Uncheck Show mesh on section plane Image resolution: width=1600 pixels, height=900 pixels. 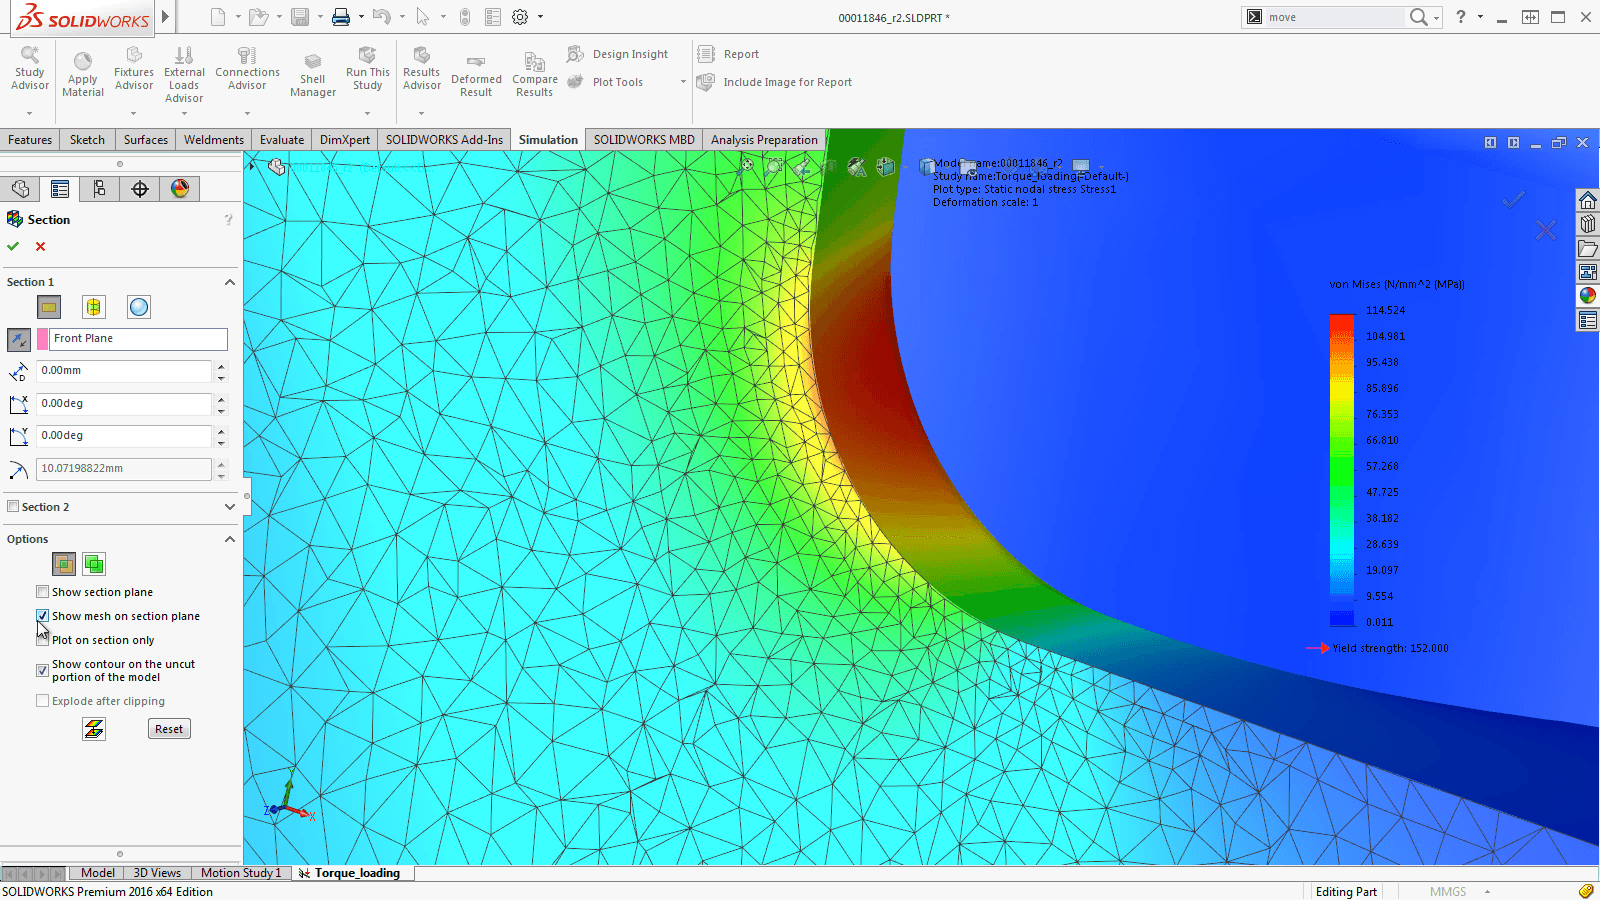click(x=42, y=616)
